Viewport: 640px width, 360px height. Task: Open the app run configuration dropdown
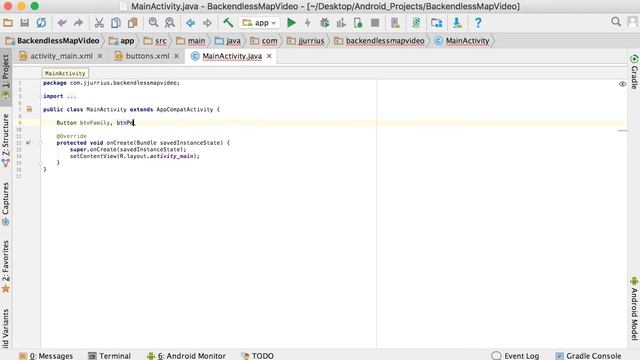click(259, 23)
